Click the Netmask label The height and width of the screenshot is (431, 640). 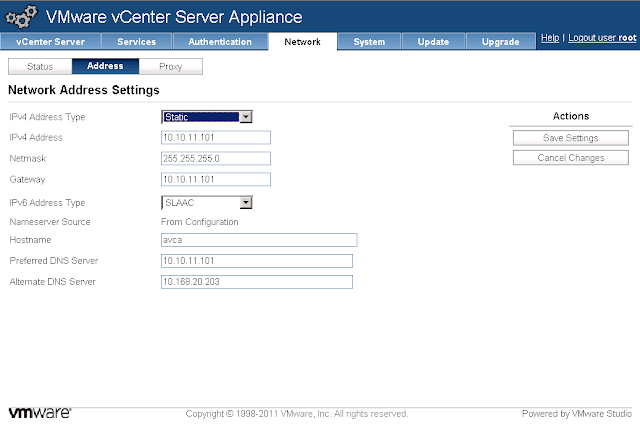pyautogui.click(x=28, y=158)
